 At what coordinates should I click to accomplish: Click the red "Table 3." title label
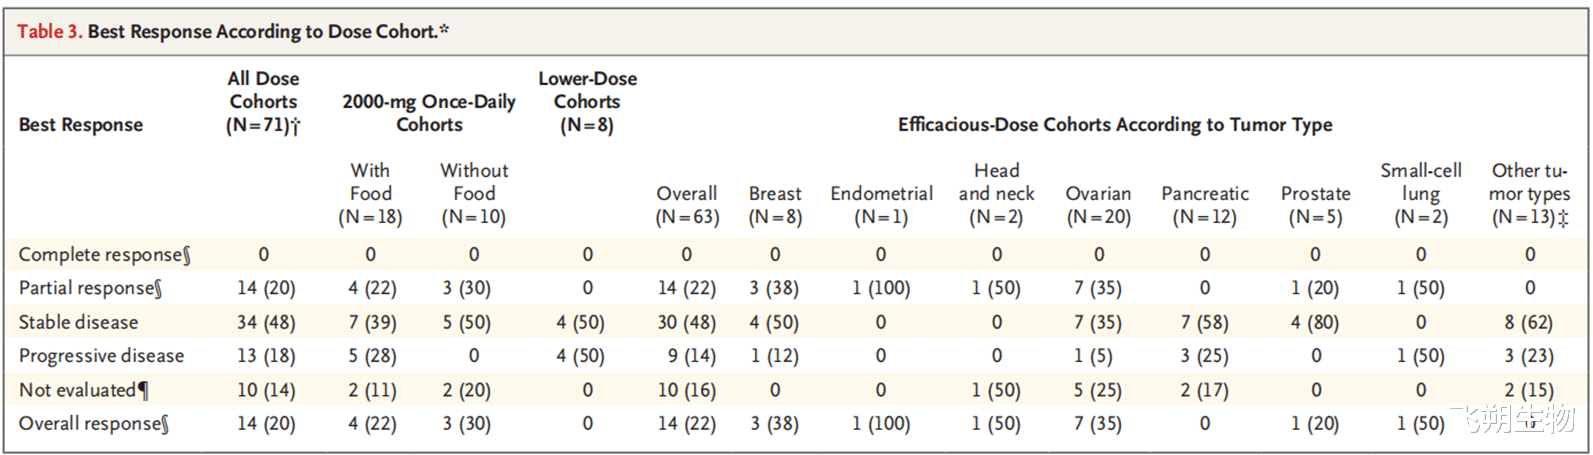pos(49,31)
